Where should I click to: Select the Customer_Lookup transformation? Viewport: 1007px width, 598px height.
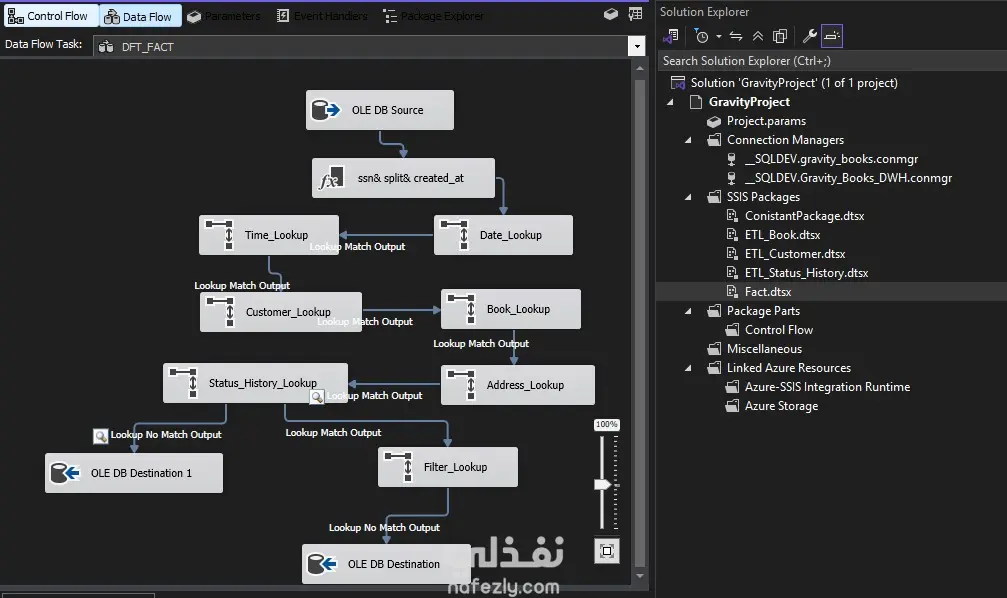[x=281, y=312]
